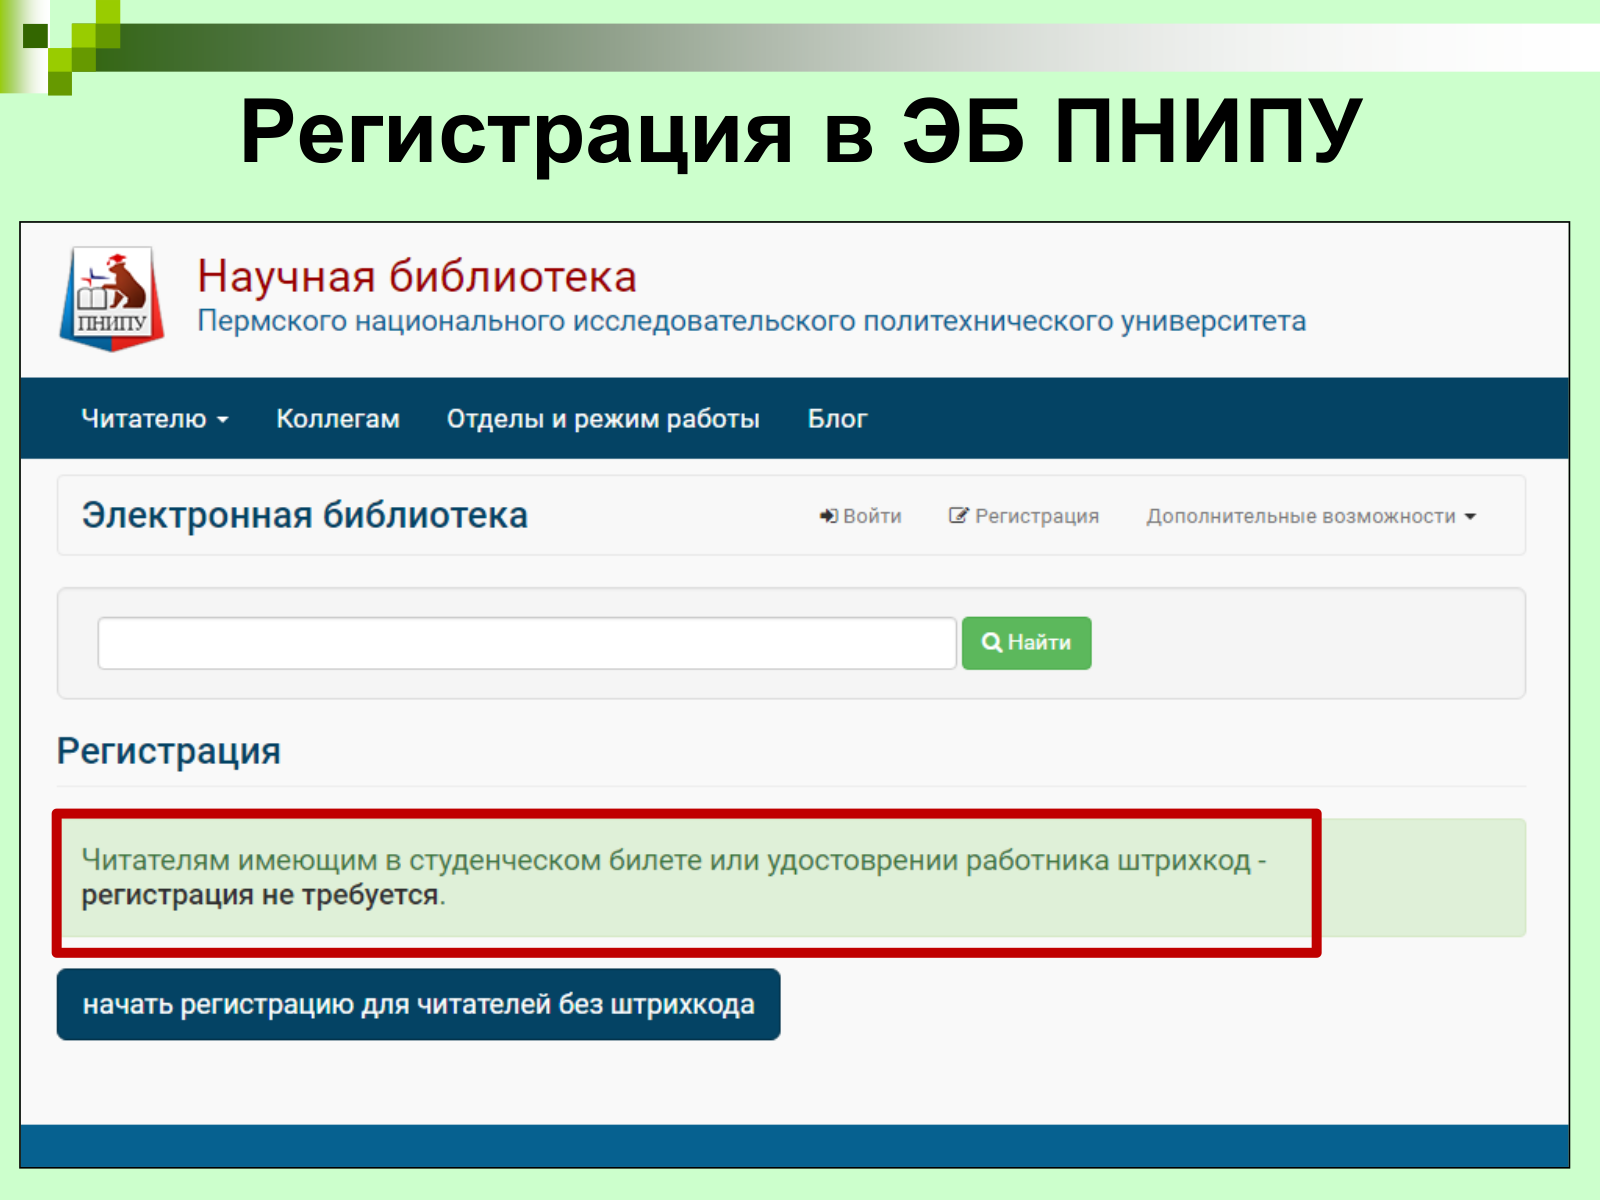Open the Коллегам menu item
This screenshot has height=1200, width=1600.
click(338, 419)
